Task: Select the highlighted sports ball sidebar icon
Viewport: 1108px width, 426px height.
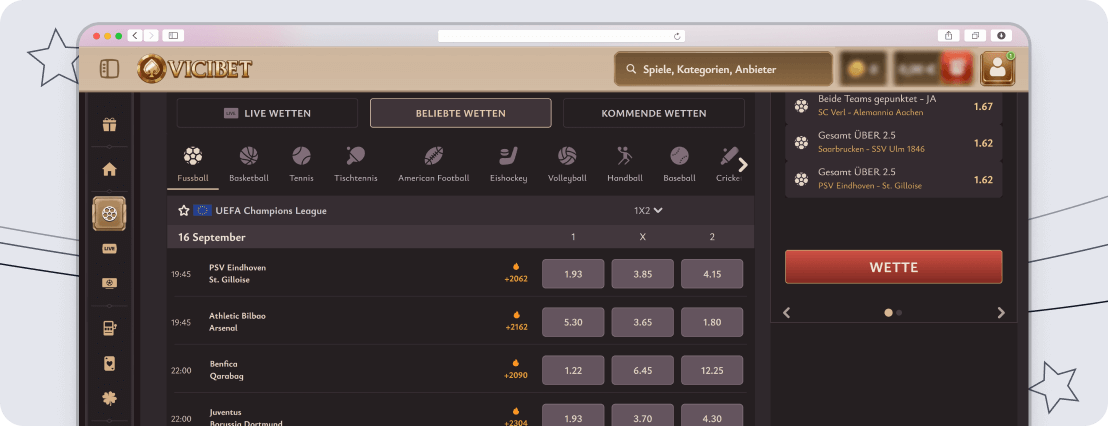Action: [x=109, y=213]
